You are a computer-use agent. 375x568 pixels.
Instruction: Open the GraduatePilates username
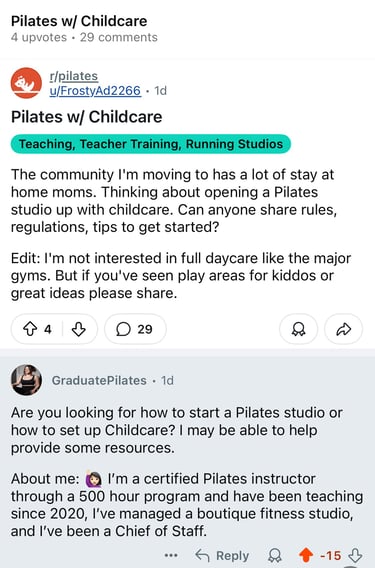pyautogui.click(x=99, y=380)
